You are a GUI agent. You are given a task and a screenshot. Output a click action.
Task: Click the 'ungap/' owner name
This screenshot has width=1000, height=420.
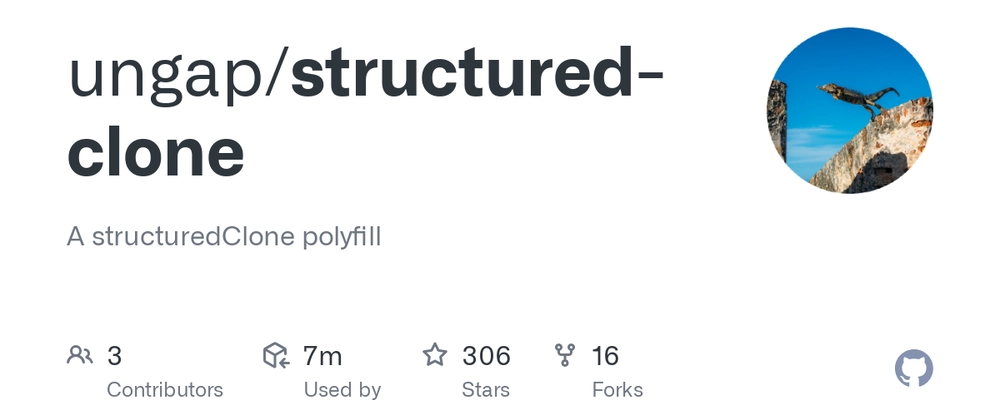(179, 76)
